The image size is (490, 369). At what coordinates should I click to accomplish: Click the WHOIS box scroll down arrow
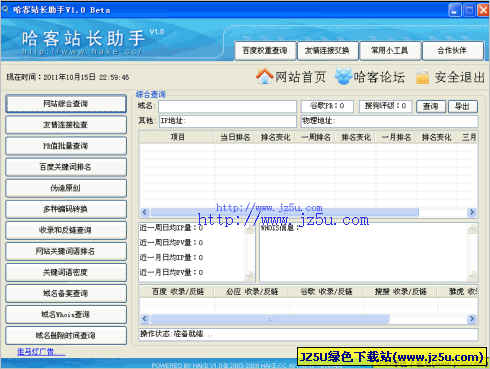pos(472,276)
